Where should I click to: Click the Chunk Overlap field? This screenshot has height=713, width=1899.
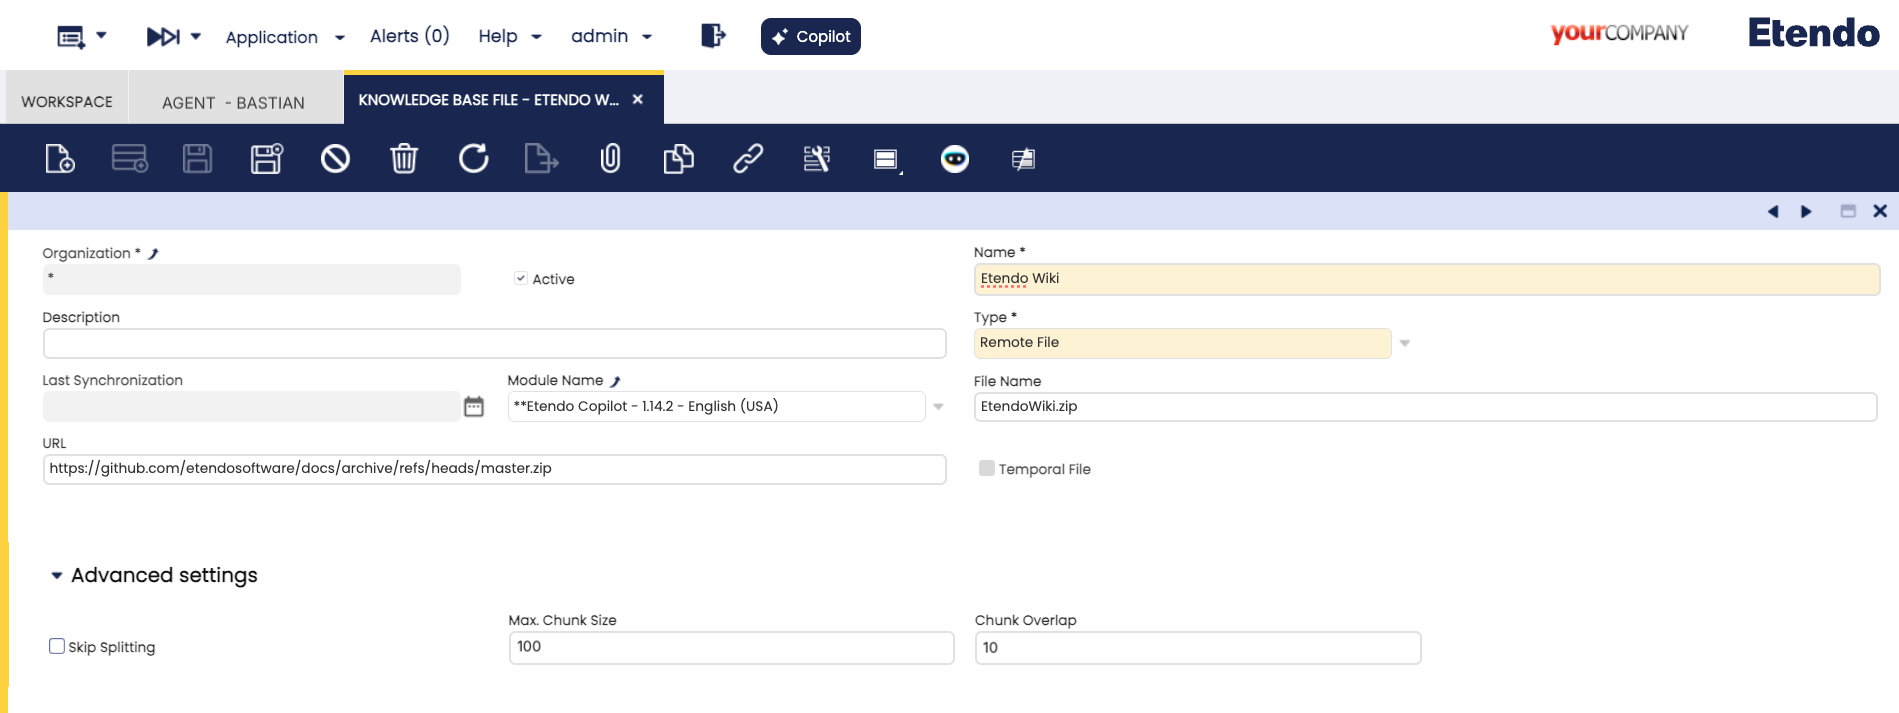[1198, 647]
